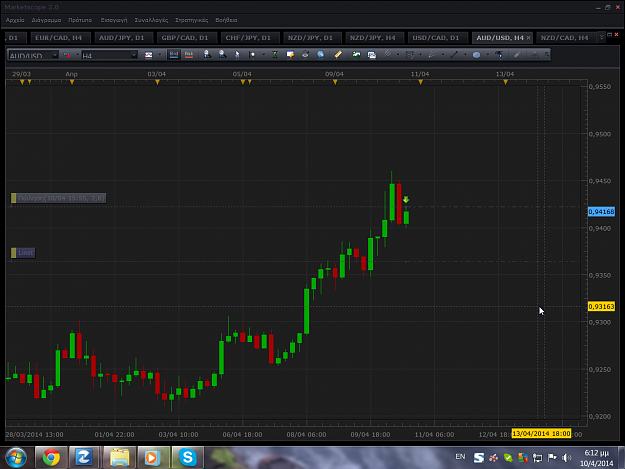Select the text label tool icon
625x469 pixels.
499,55
